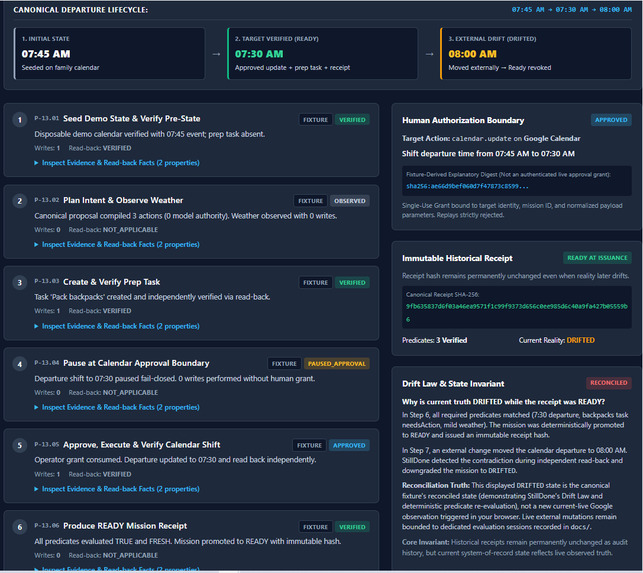
Task: Click step number 4 circle badge
Action: (20, 364)
